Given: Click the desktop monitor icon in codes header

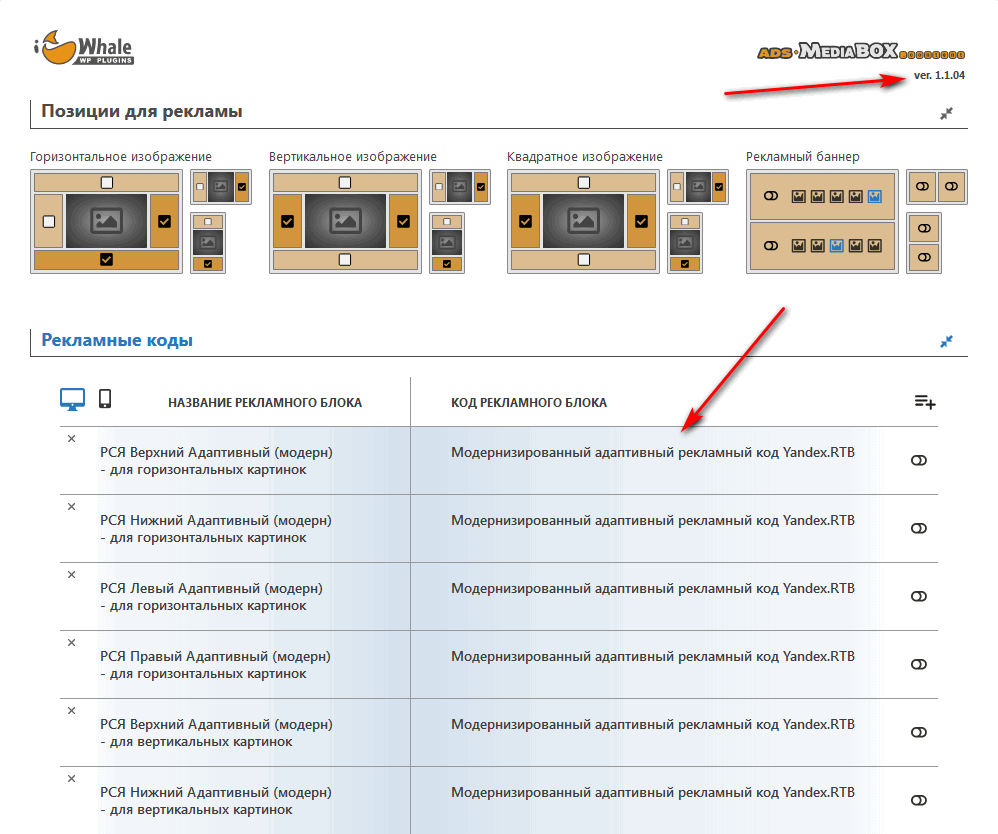Looking at the screenshot, I should [x=73, y=400].
